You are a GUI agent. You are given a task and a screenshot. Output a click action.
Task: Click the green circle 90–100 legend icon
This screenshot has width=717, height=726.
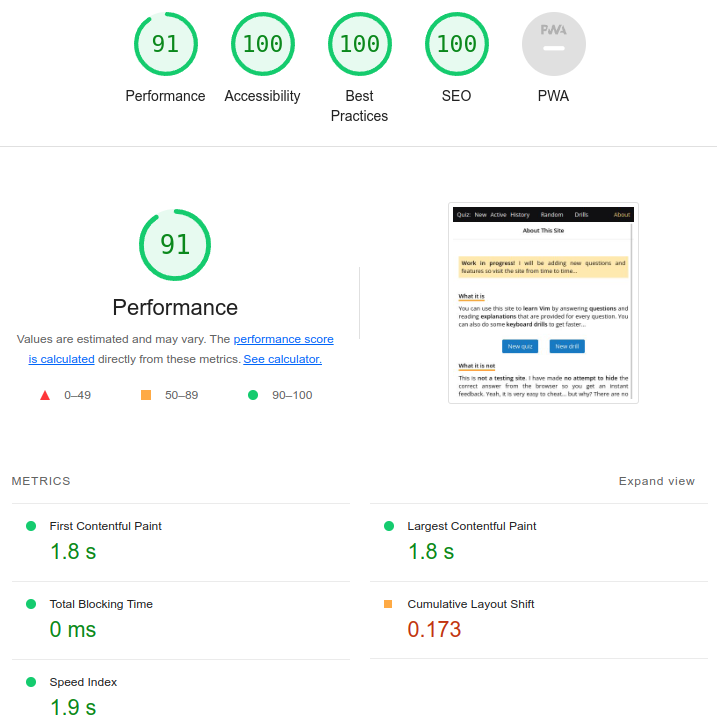tap(253, 395)
